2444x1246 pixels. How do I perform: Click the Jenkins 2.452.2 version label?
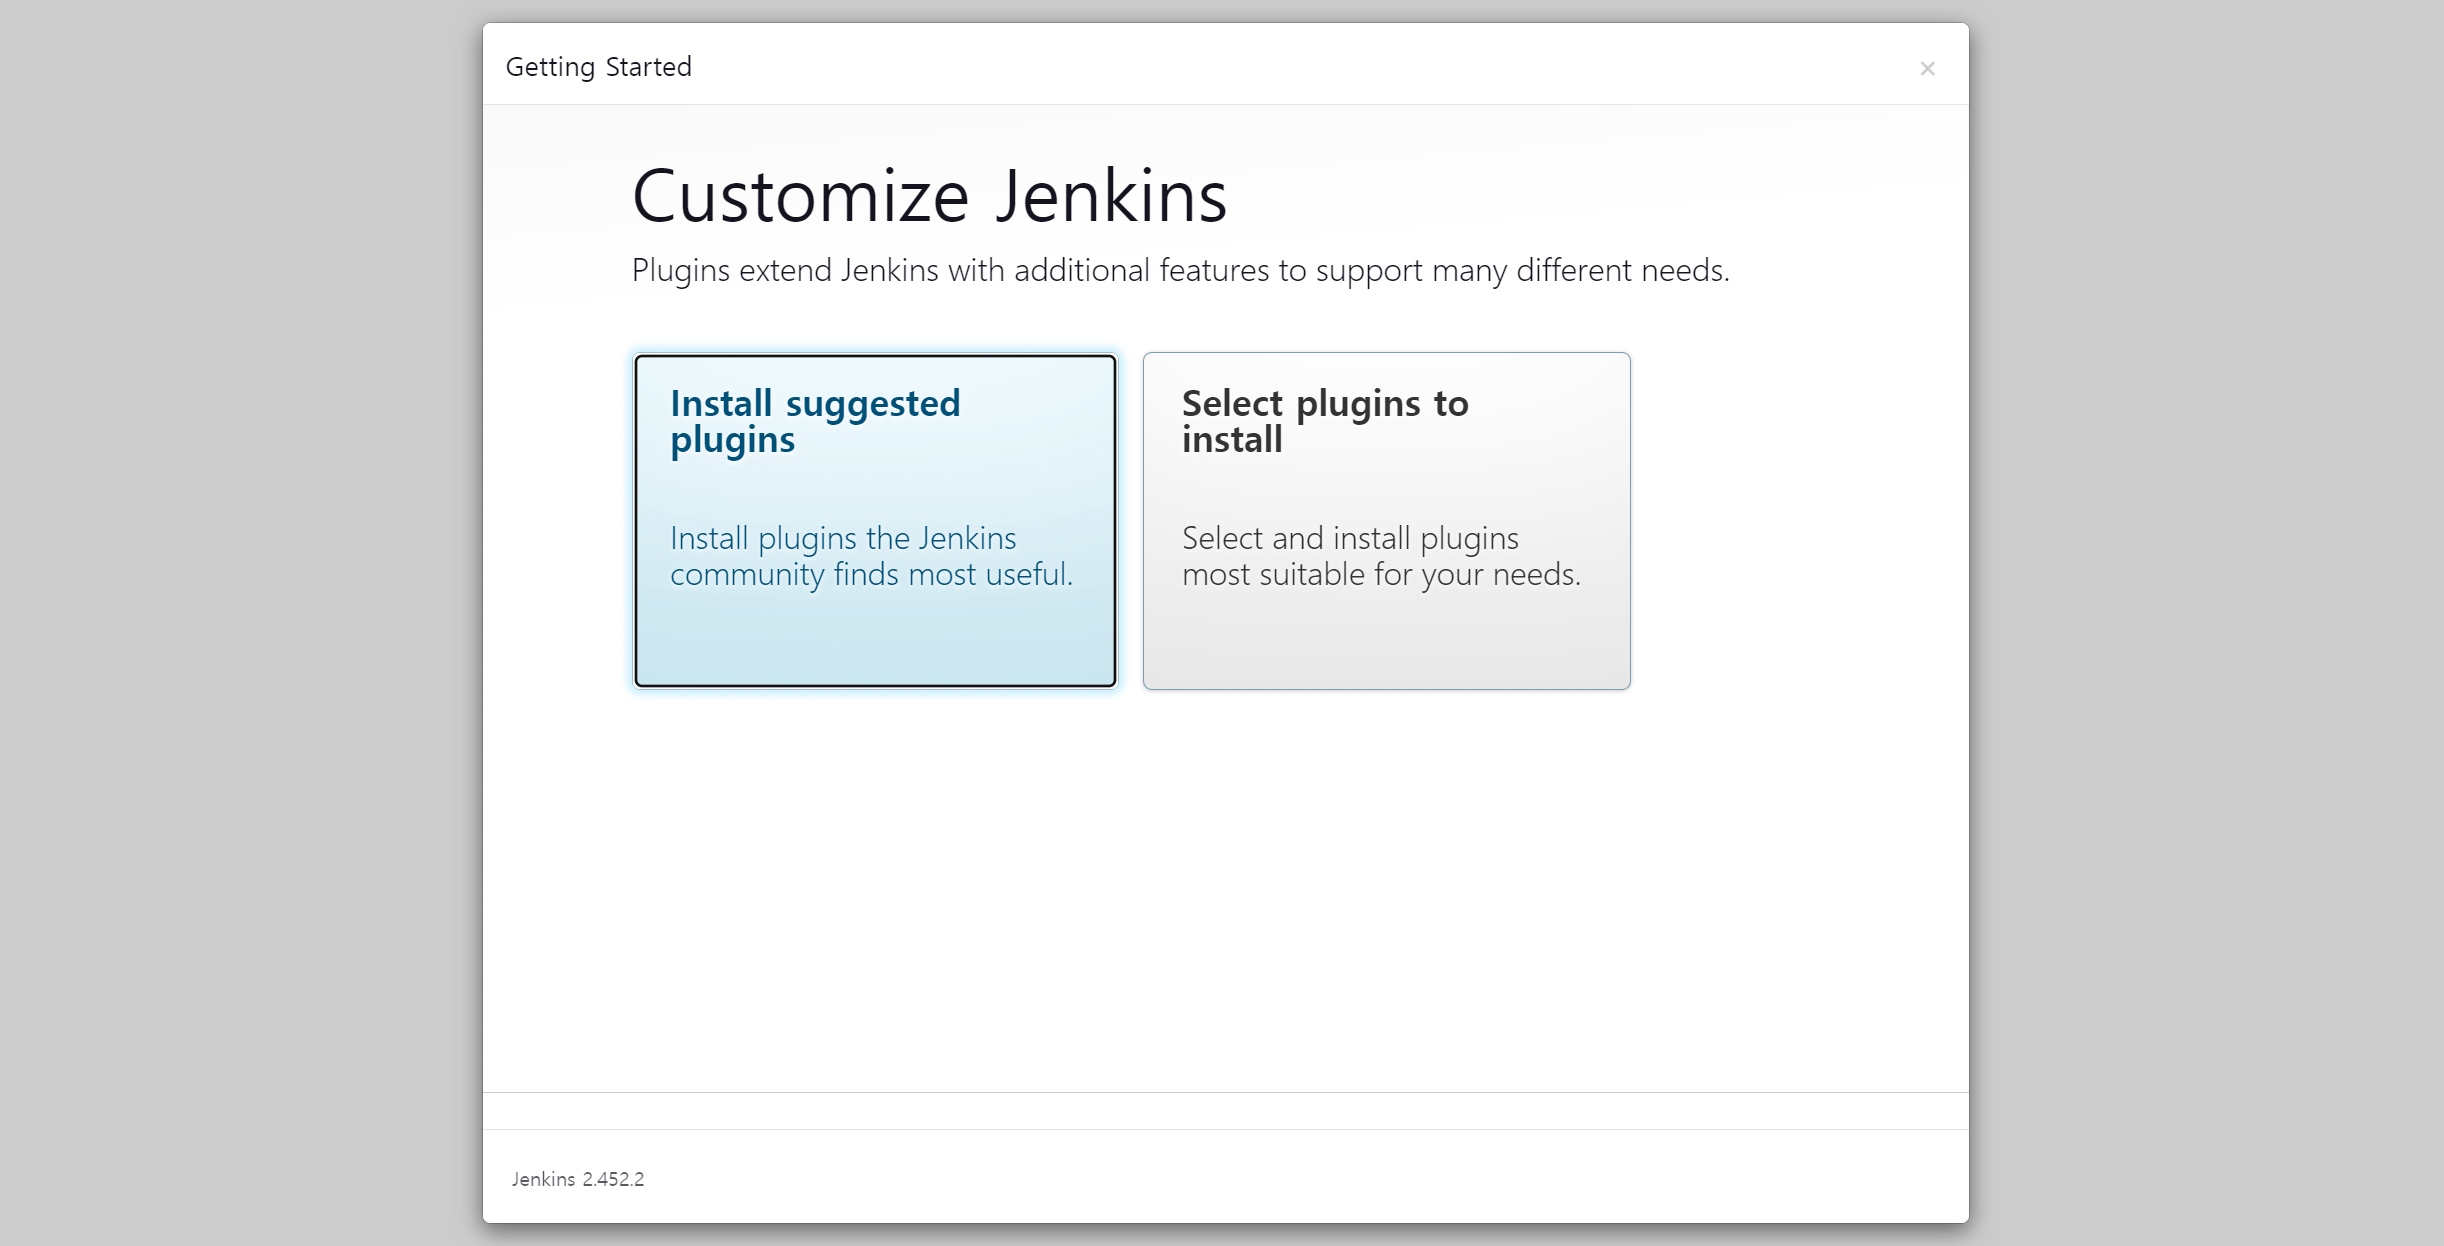pyautogui.click(x=578, y=1179)
